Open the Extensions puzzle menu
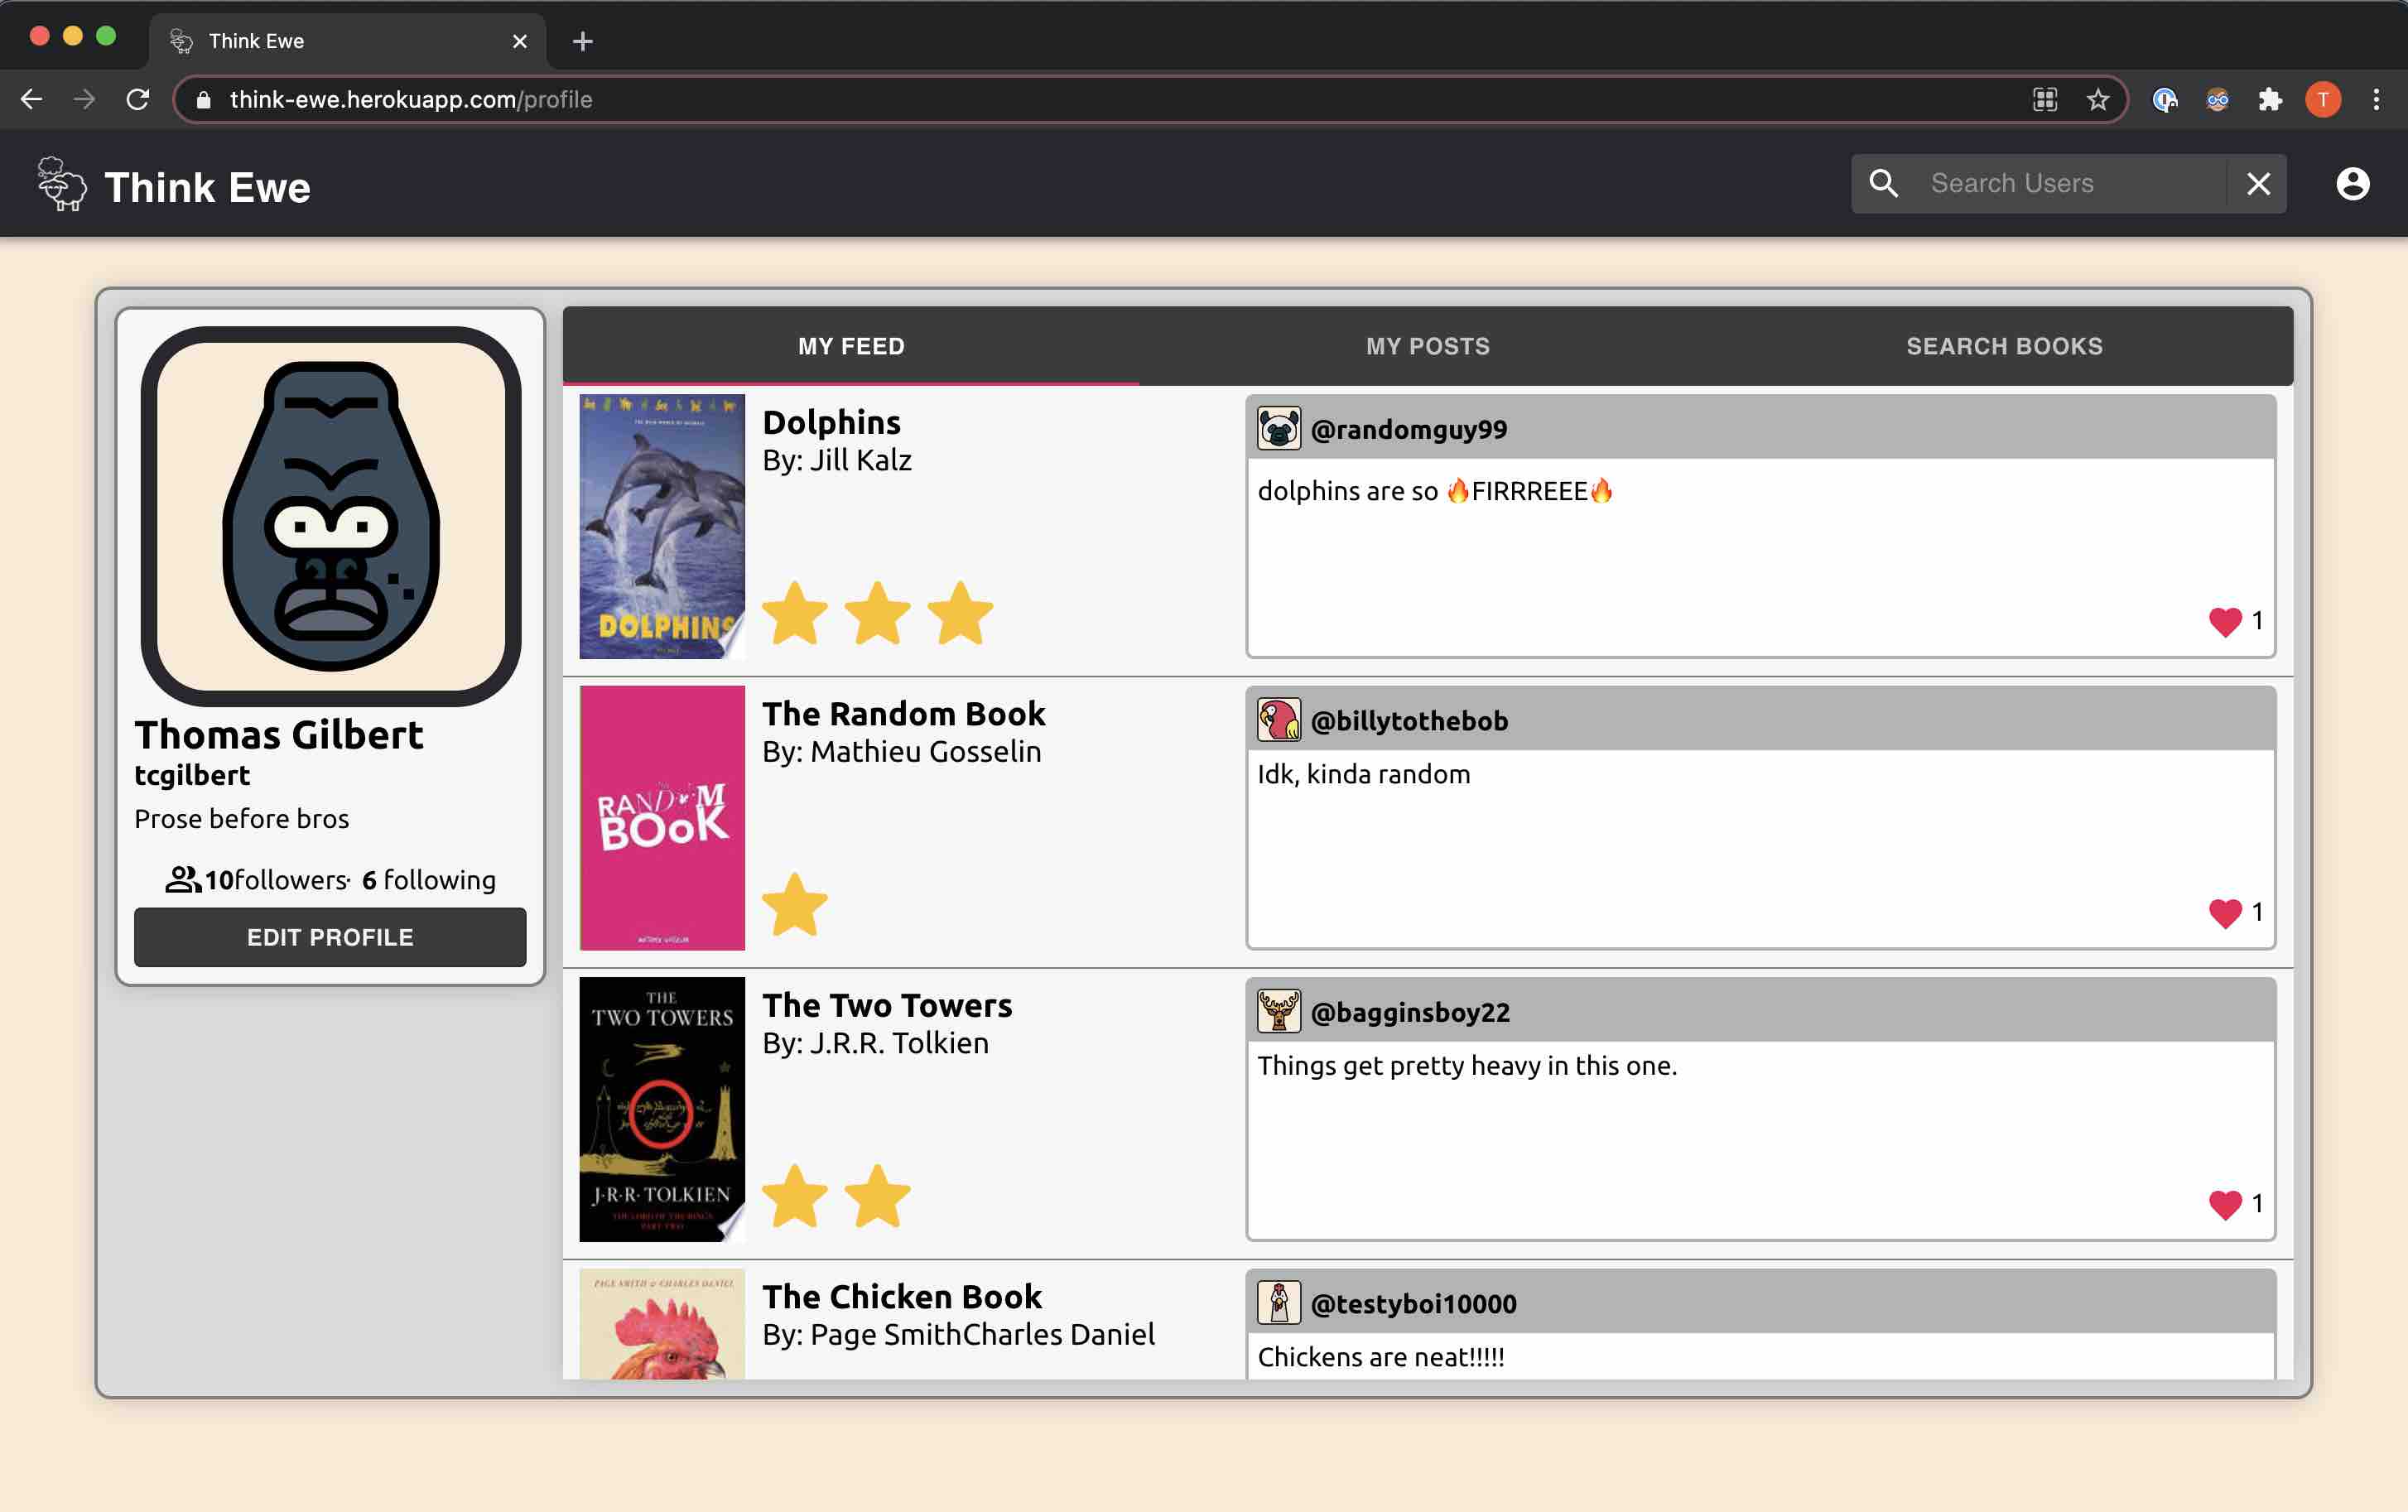The image size is (2408, 1512). [x=2270, y=100]
